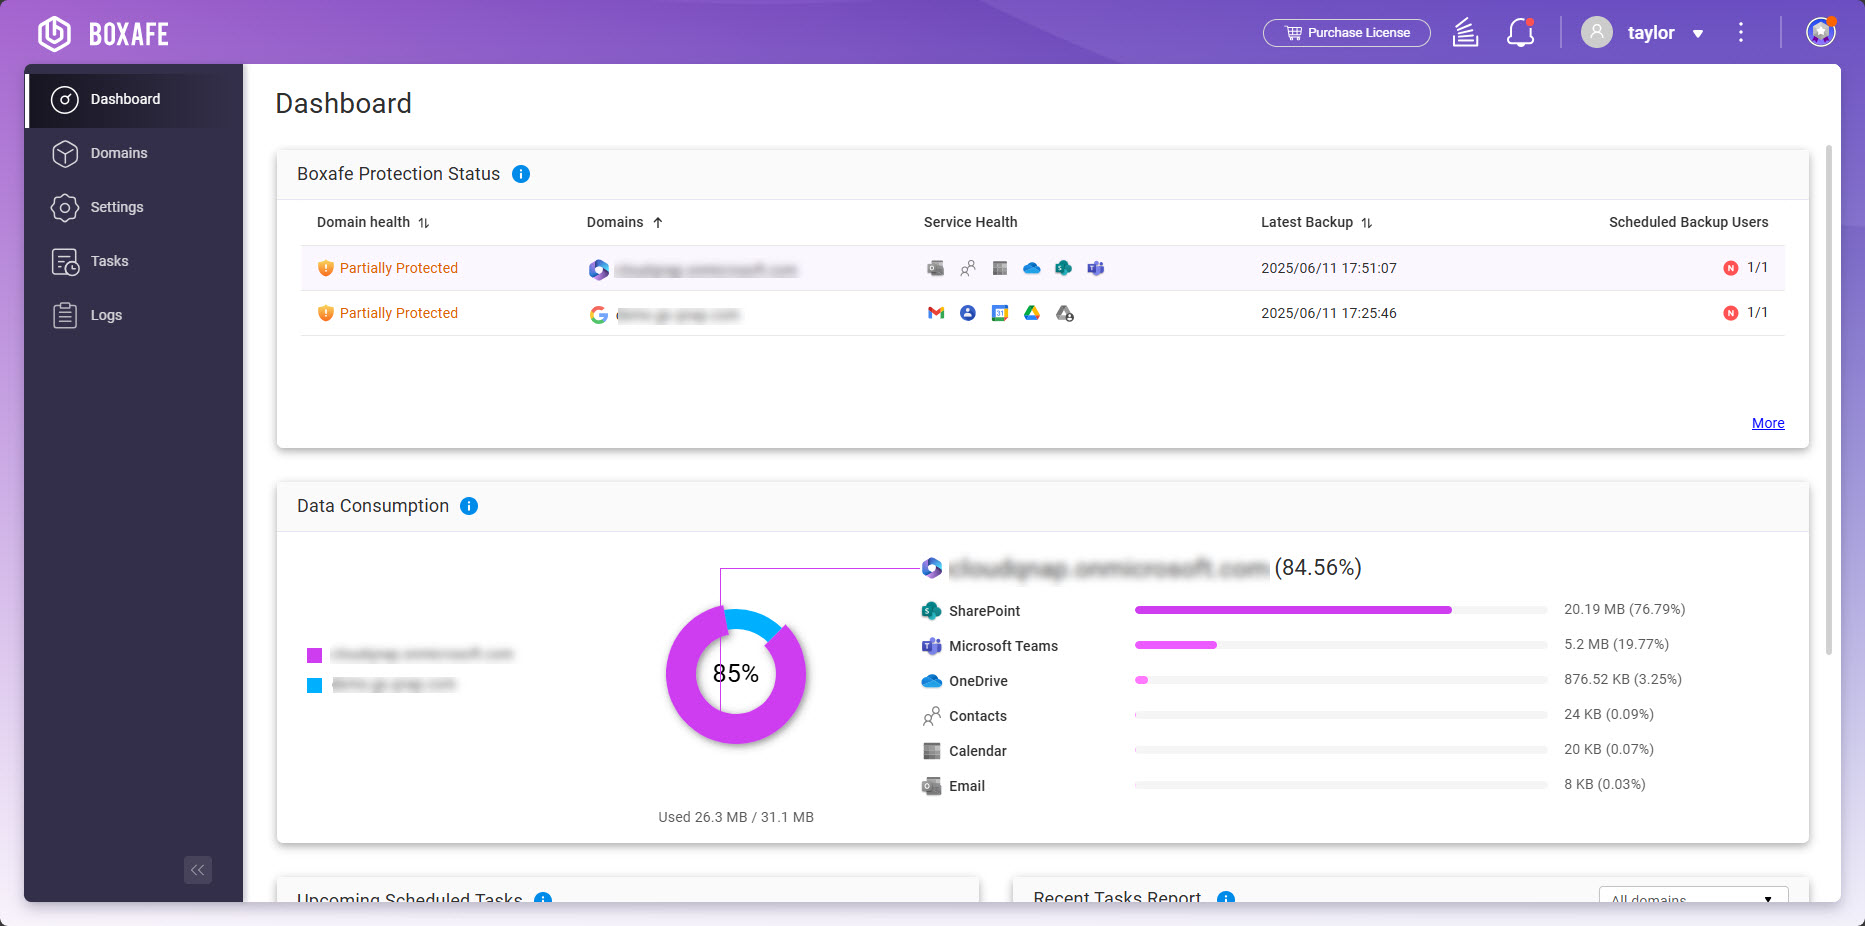Collapse the left sidebar panel
Image resolution: width=1865 pixels, height=926 pixels.
198,870
